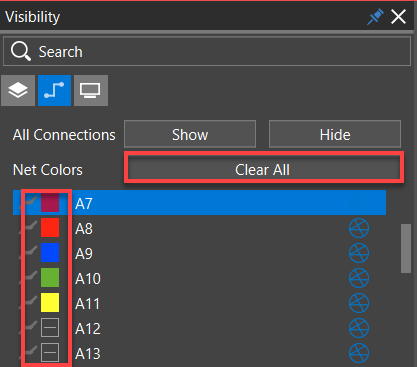This screenshot has height=367, width=417.
Task: Show all connections
Action: (x=190, y=134)
